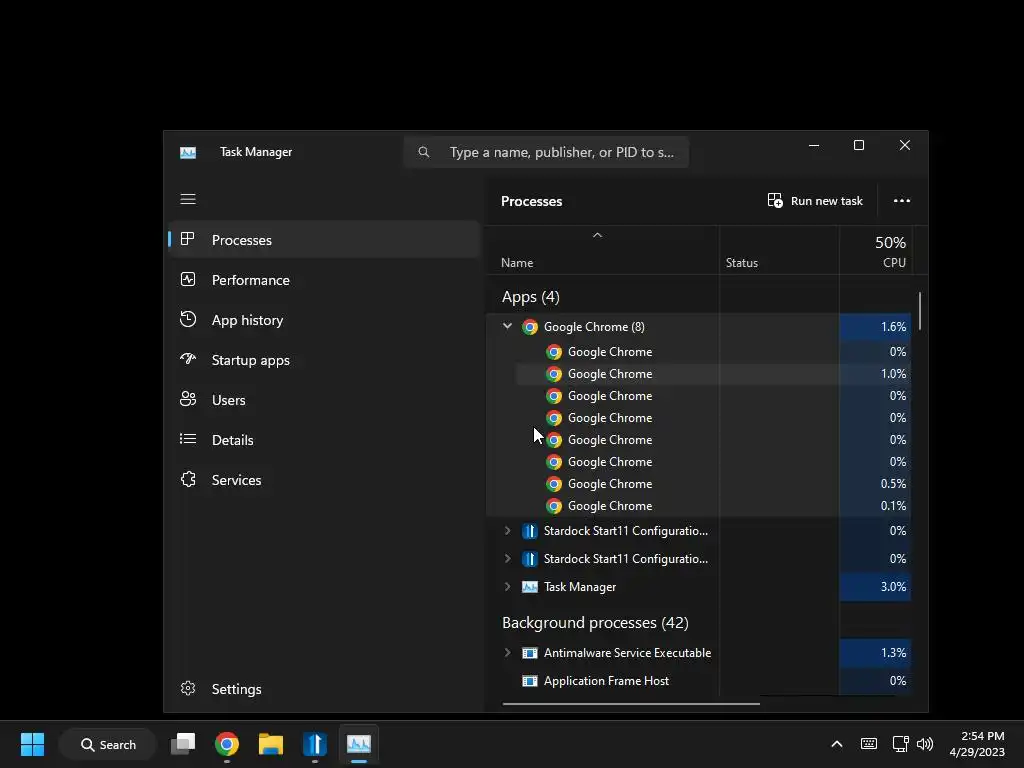The height and width of the screenshot is (768, 1024).
Task: Sort by the CPU column header
Action: coord(894,263)
